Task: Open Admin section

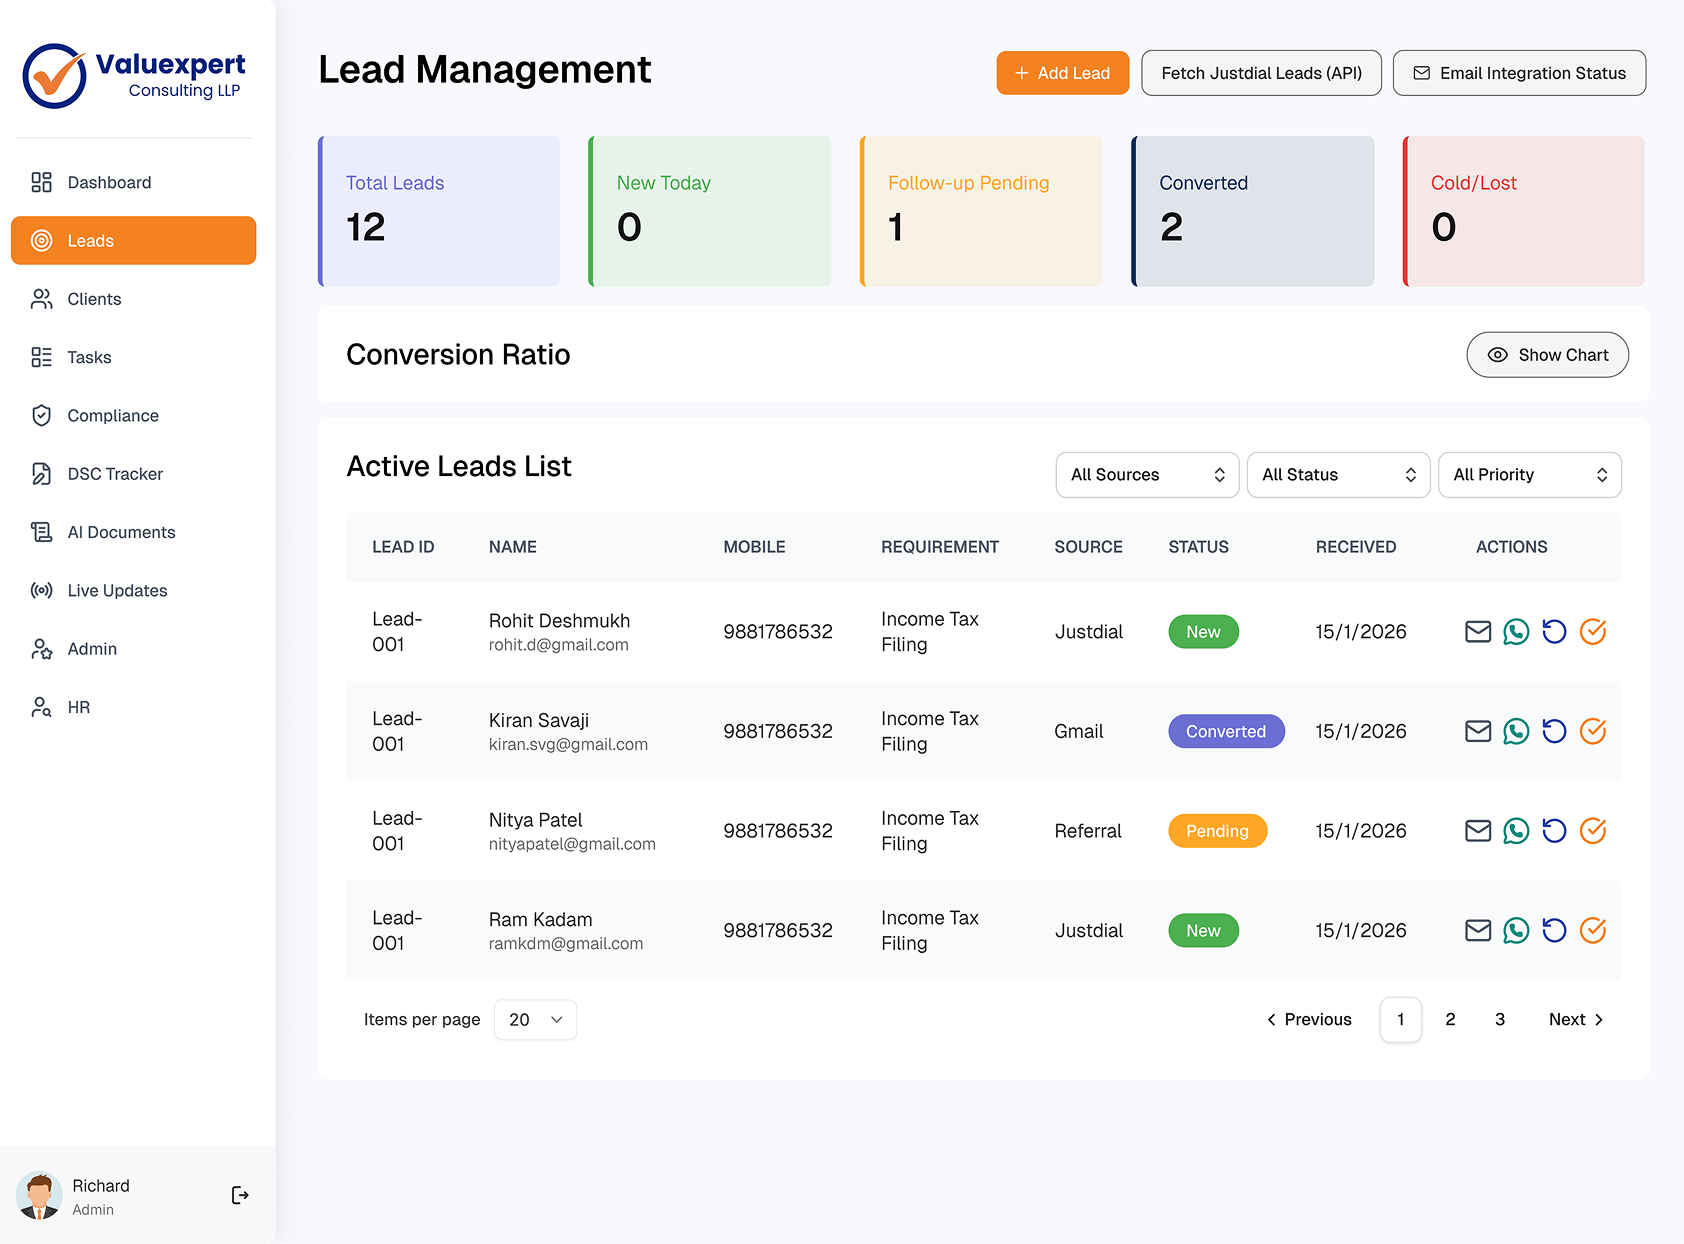Action: (134, 649)
